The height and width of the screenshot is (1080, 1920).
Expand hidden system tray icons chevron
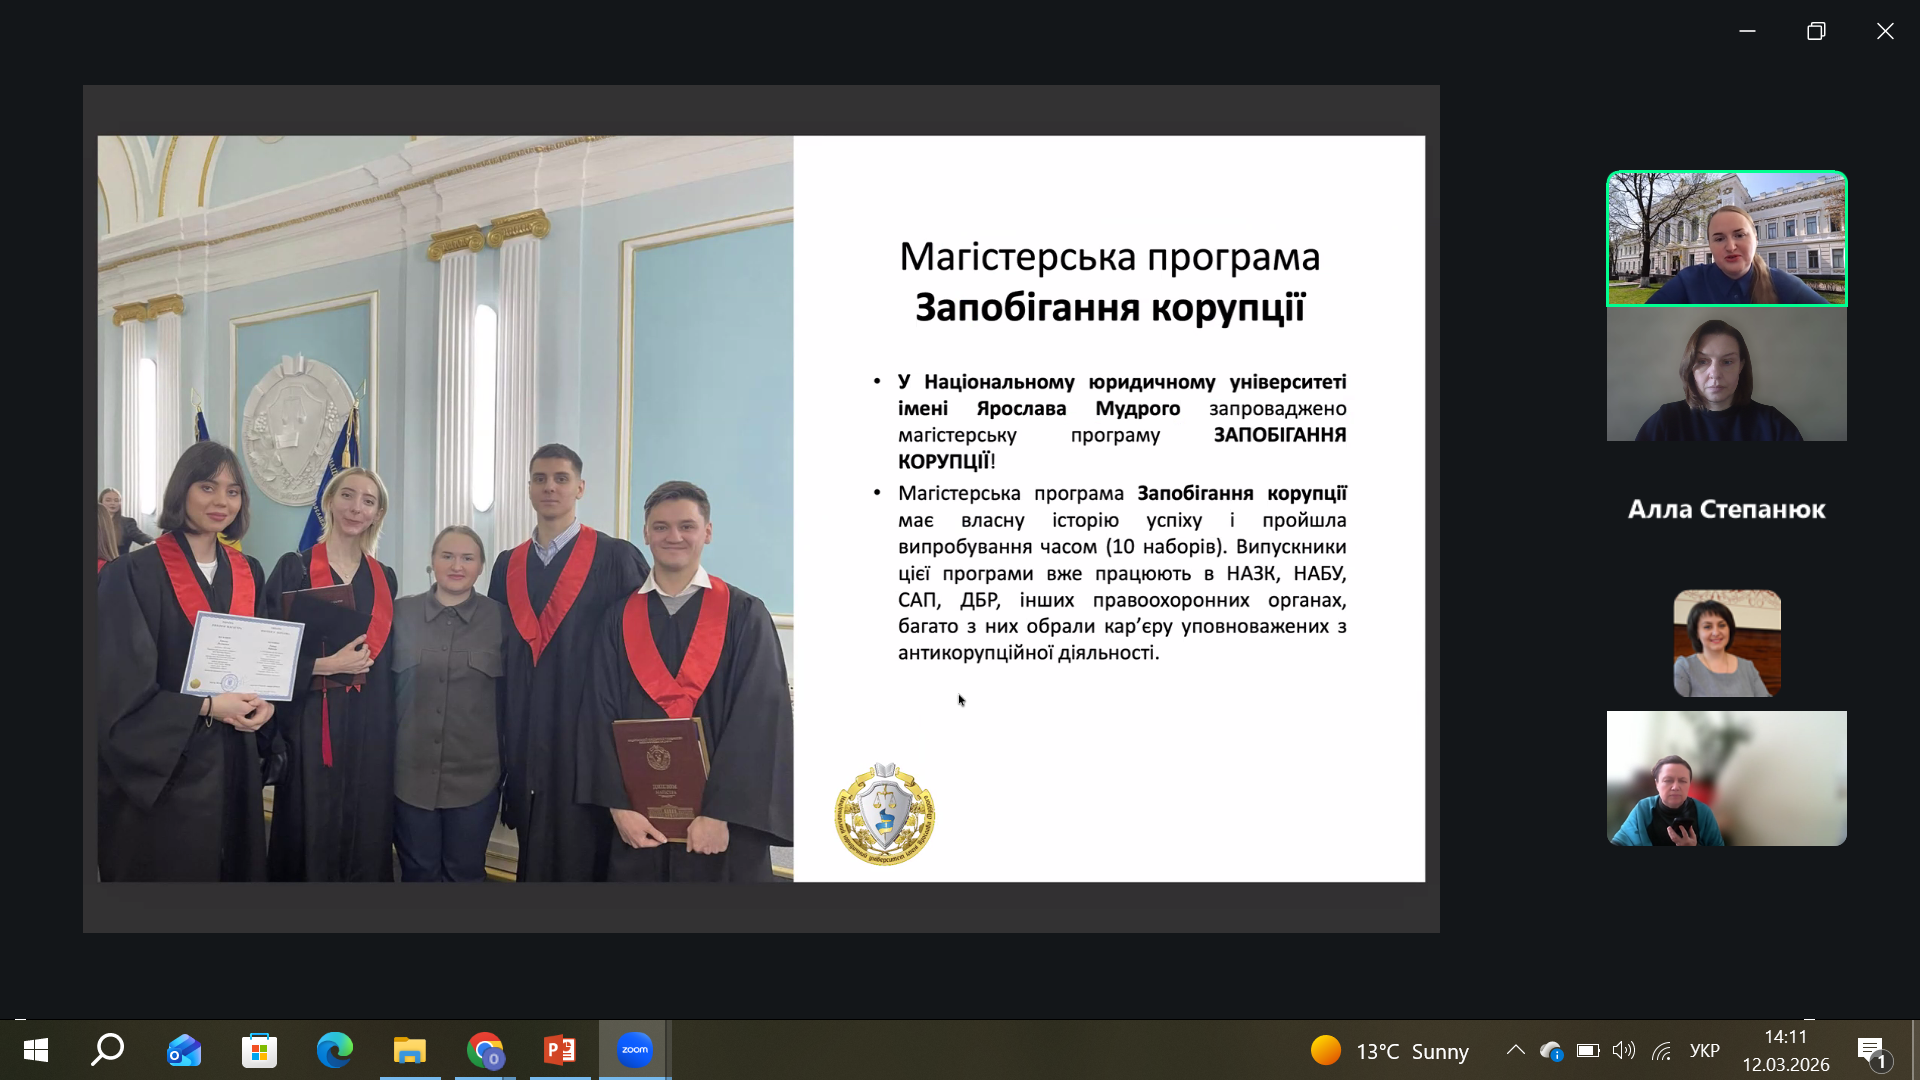(1515, 1050)
